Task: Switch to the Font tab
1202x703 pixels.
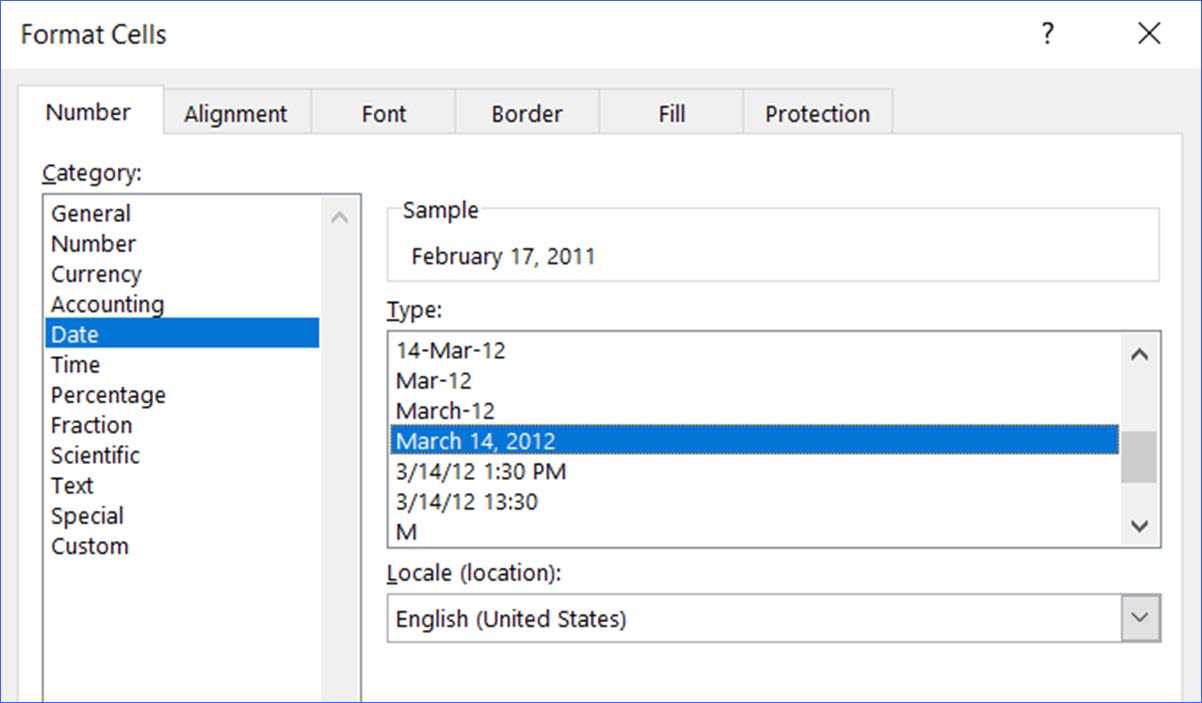Action: [383, 113]
